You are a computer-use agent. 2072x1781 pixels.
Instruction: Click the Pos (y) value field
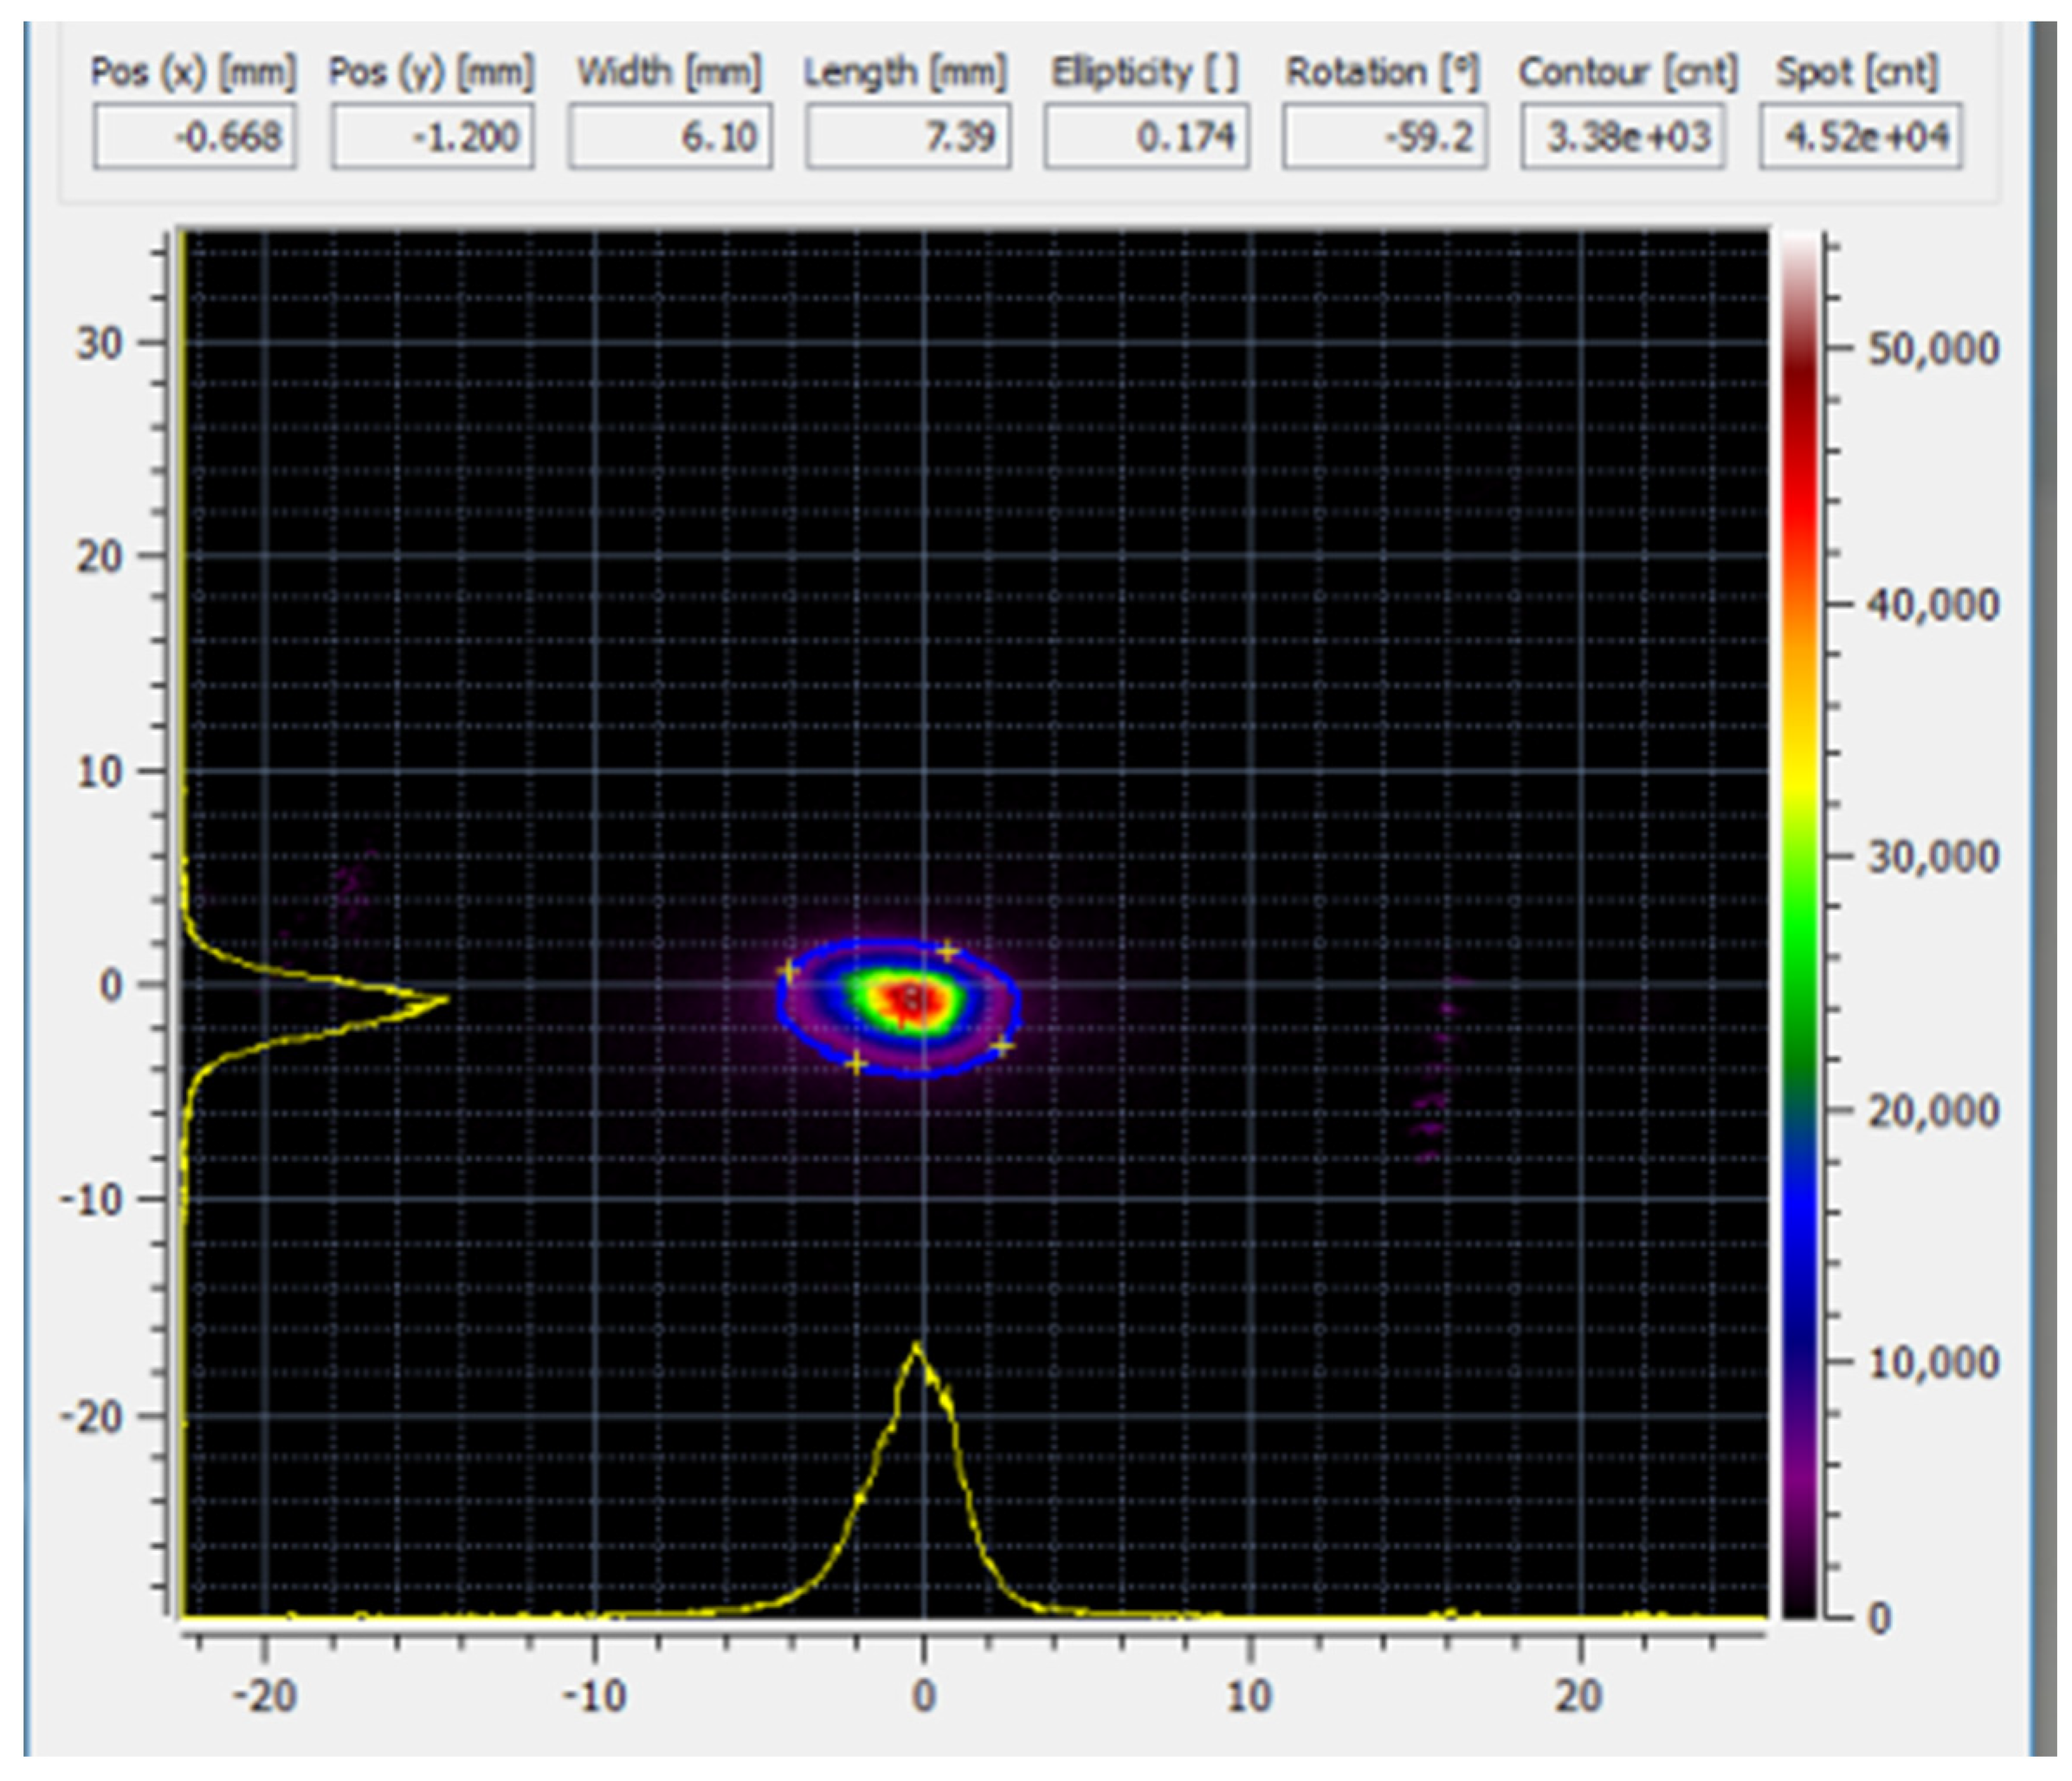(432, 136)
